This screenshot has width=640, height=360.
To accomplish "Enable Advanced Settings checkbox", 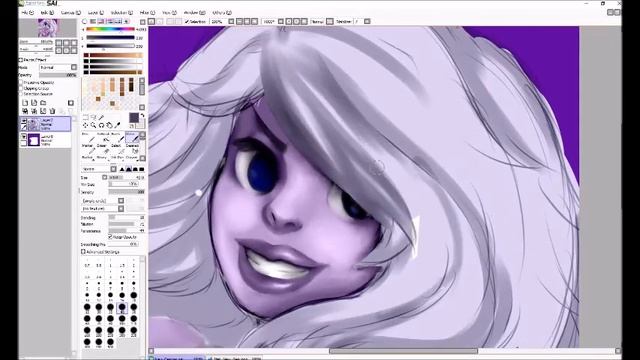I will click(x=83, y=252).
